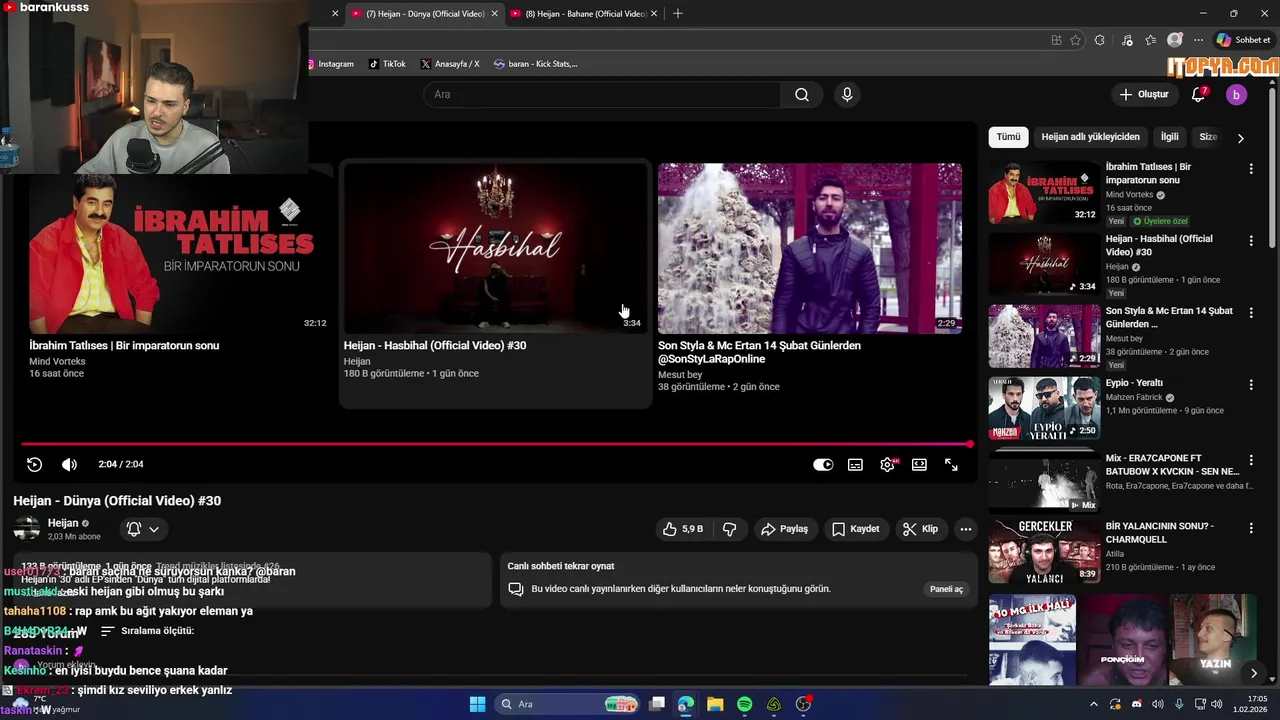Open the Task View icon on the taskbar

coord(657,704)
